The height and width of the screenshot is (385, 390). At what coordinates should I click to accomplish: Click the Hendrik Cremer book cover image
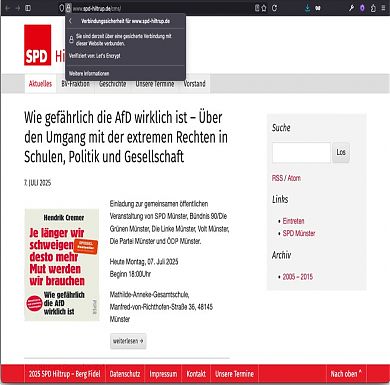pyautogui.click(x=62, y=265)
